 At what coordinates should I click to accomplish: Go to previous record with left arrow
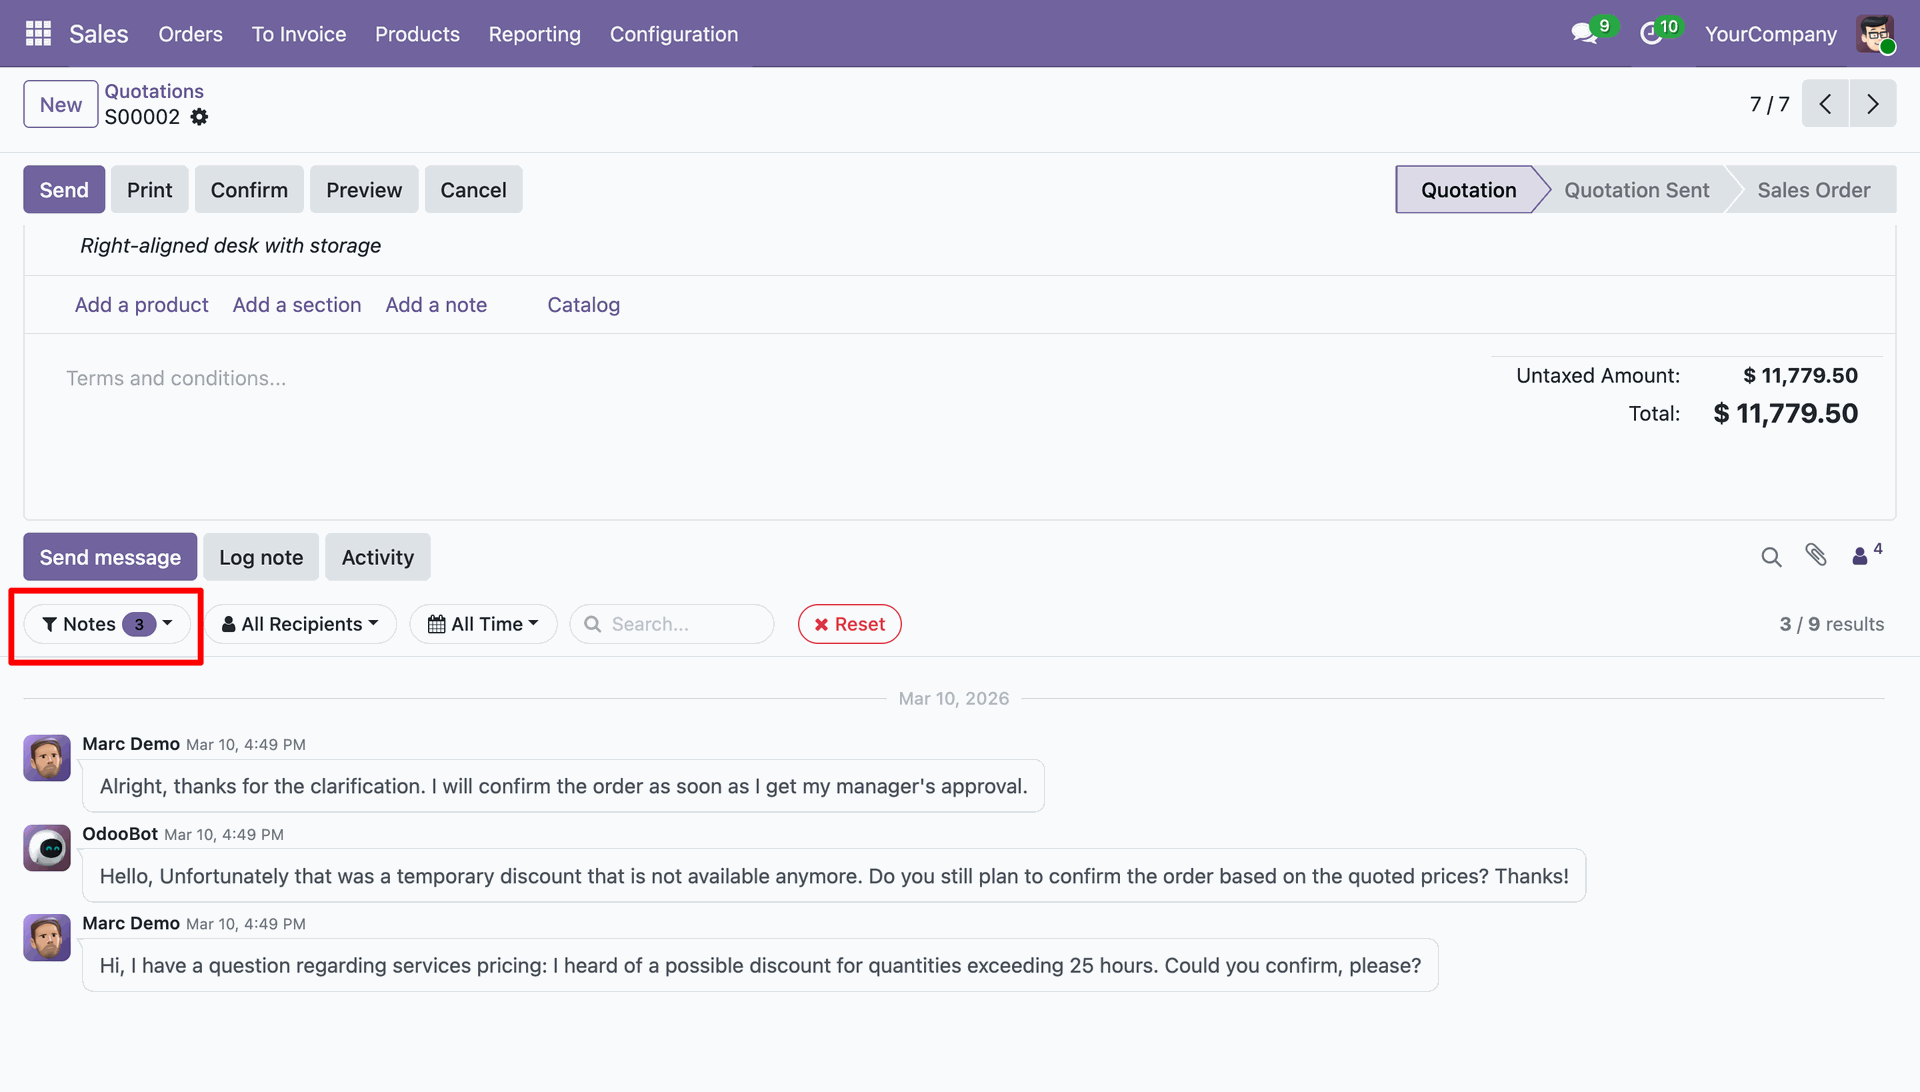1825,104
